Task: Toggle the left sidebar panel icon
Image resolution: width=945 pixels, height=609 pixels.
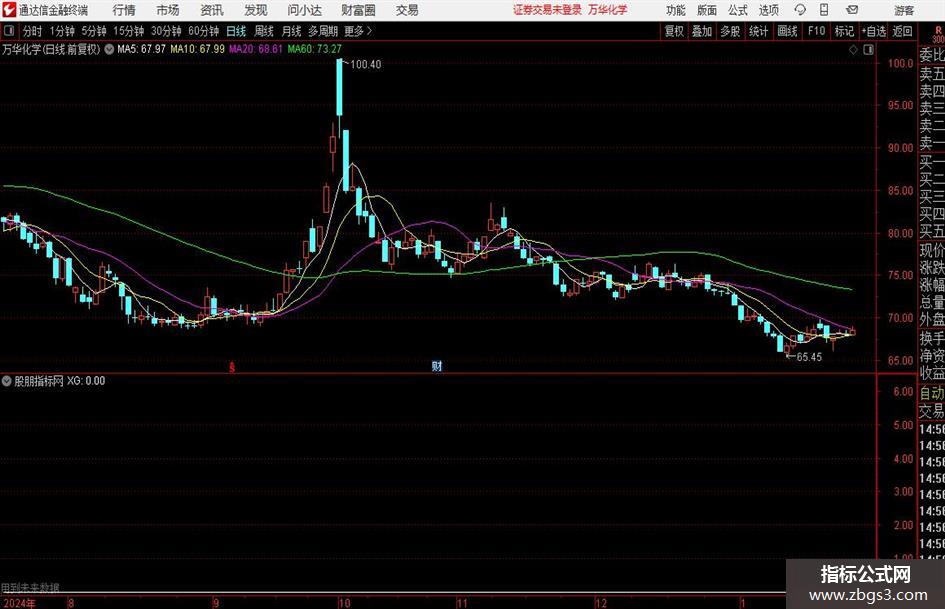Action: [x=9, y=31]
